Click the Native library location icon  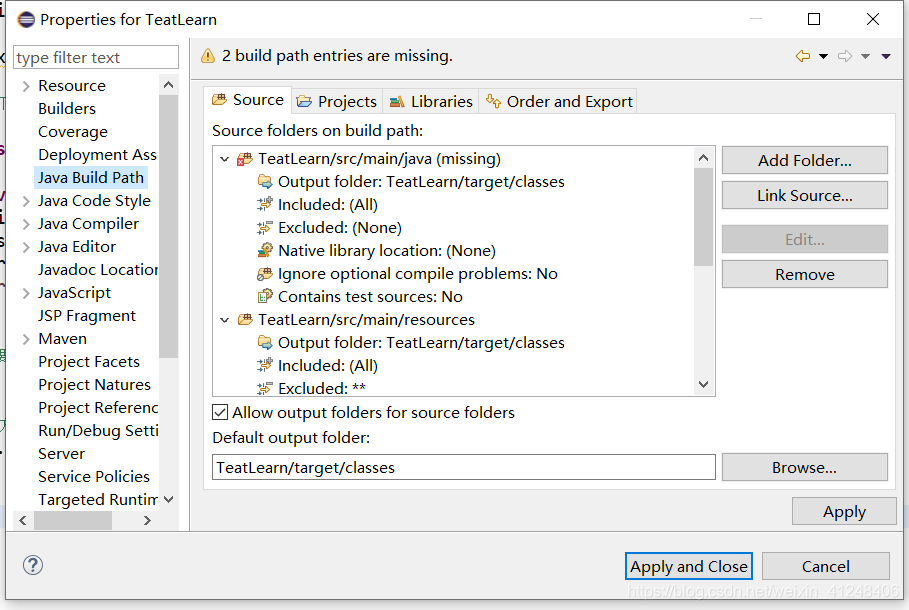click(265, 251)
